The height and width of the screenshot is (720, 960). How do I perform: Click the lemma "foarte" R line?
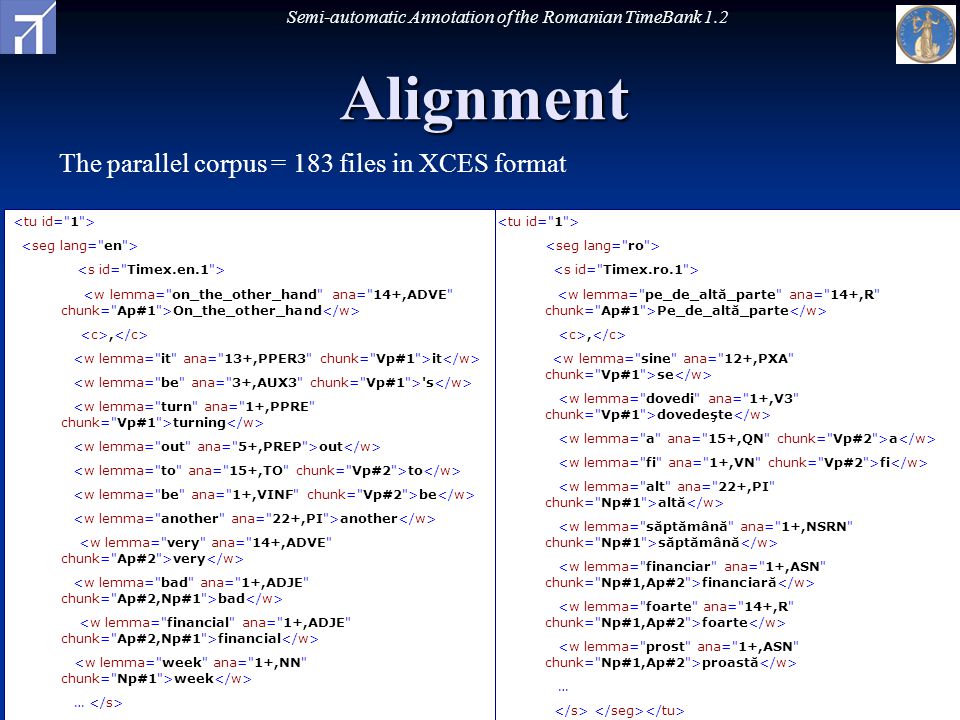677,607
